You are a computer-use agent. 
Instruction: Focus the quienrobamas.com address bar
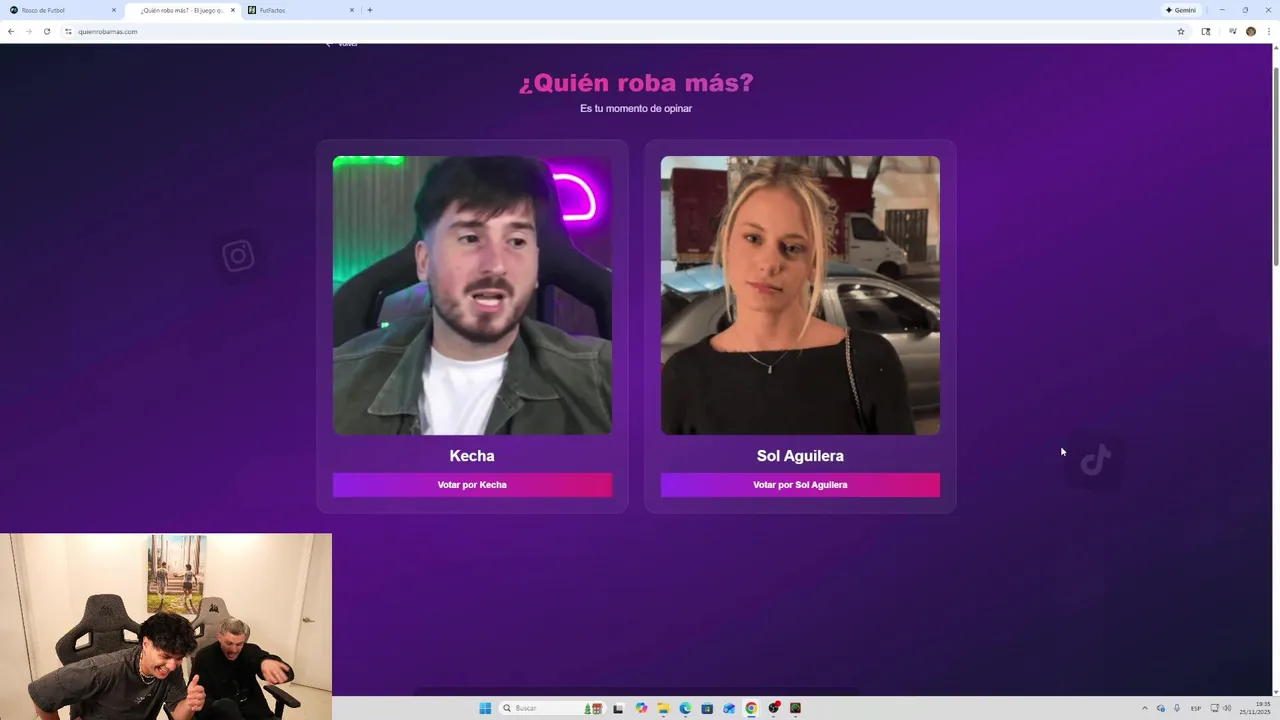click(625, 31)
